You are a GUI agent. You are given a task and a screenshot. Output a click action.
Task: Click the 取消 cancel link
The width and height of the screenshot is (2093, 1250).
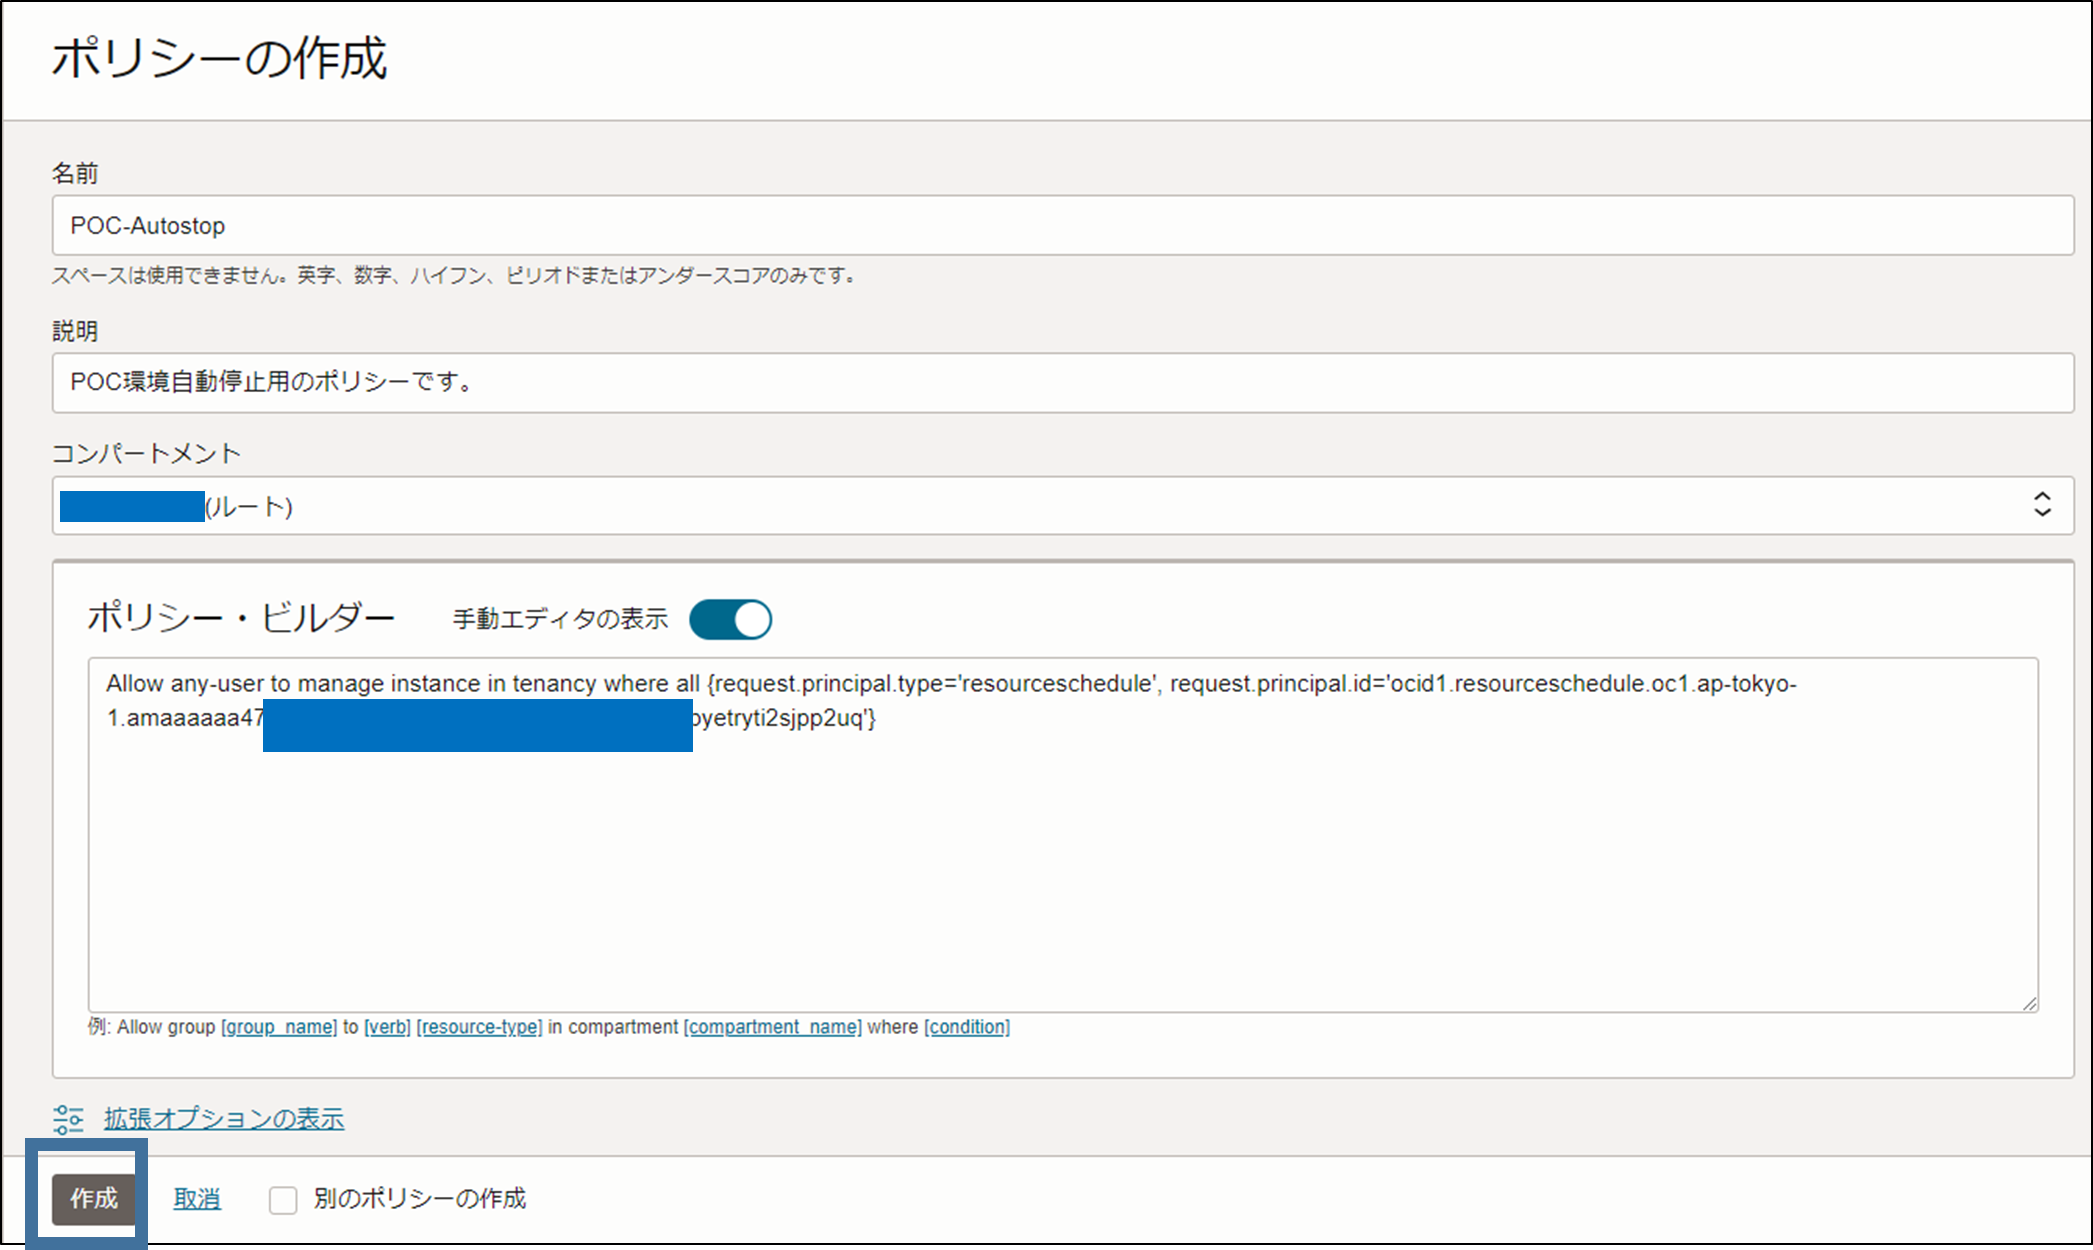coord(197,1199)
